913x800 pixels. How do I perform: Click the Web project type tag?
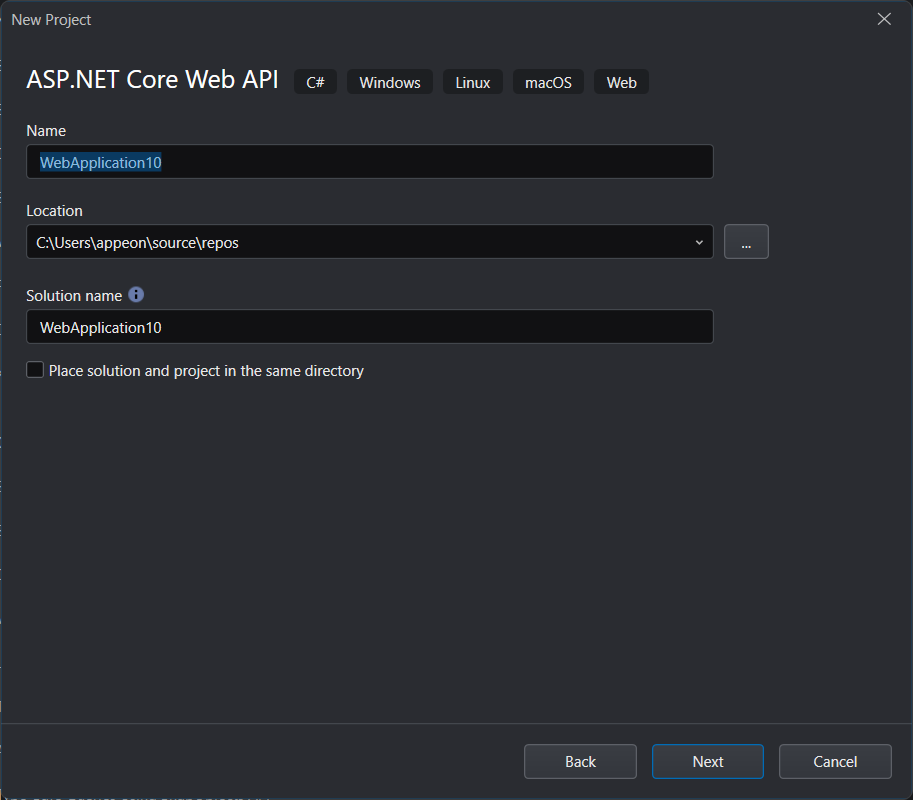click(621, 82)
